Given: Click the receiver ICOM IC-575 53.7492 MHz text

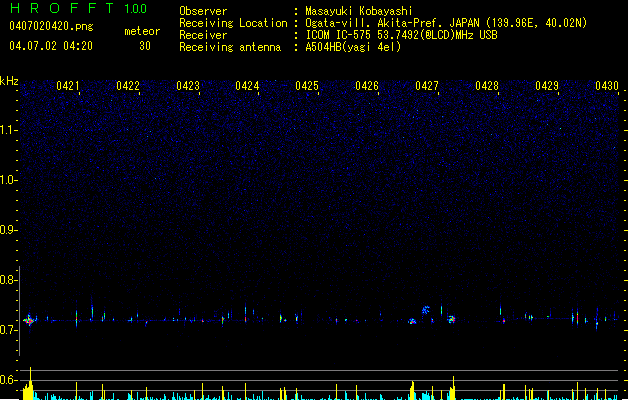Looking at the screenshot, I should pyautogui.click(x=401, y=35).
